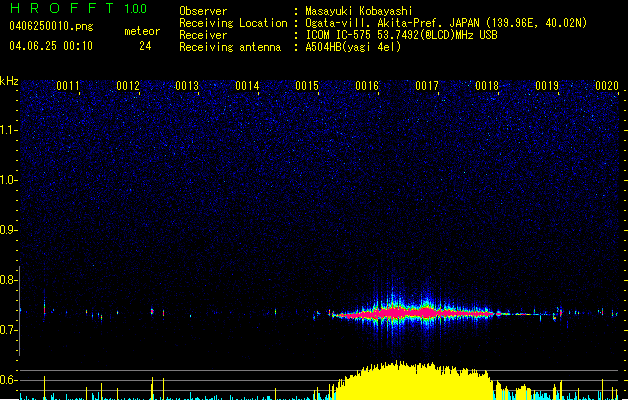Click the date stamp 04.06.25 00:10

[50, 46]
